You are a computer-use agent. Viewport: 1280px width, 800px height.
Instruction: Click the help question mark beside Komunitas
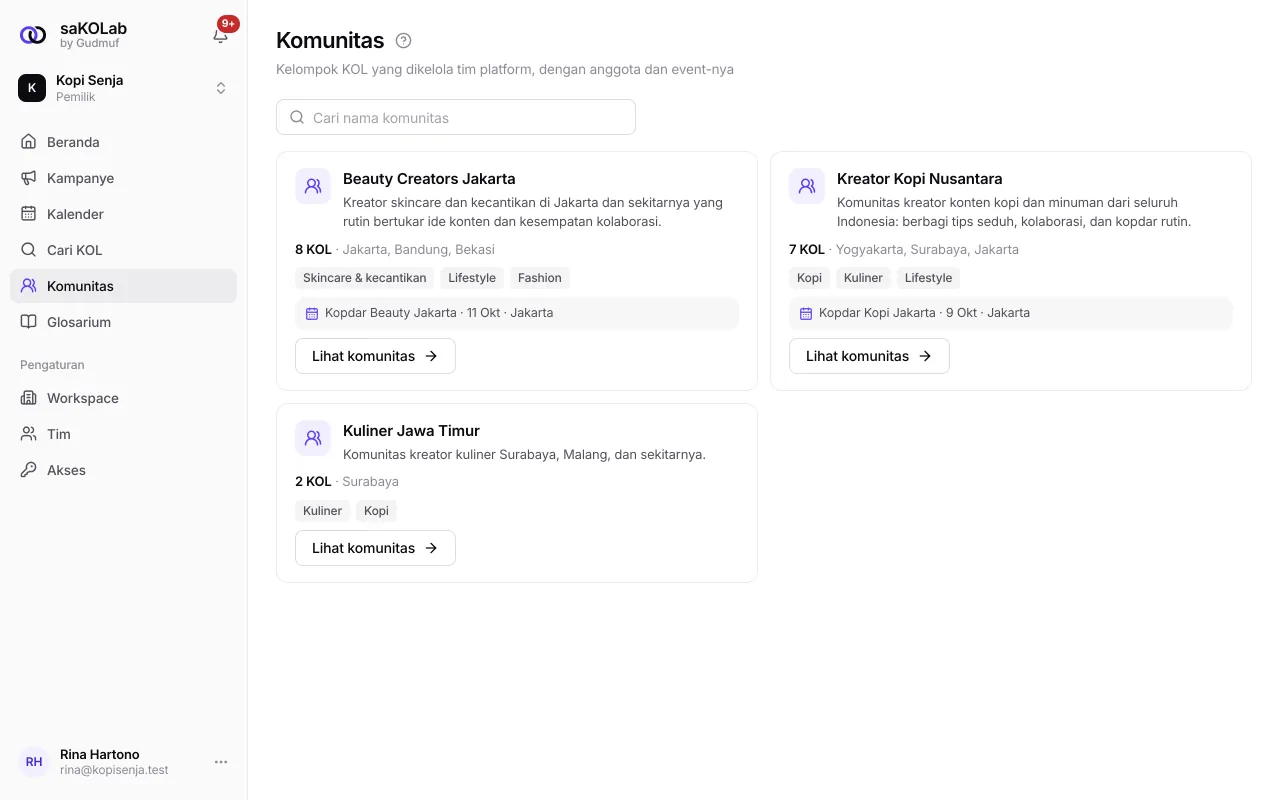click(x=404, y=41)
